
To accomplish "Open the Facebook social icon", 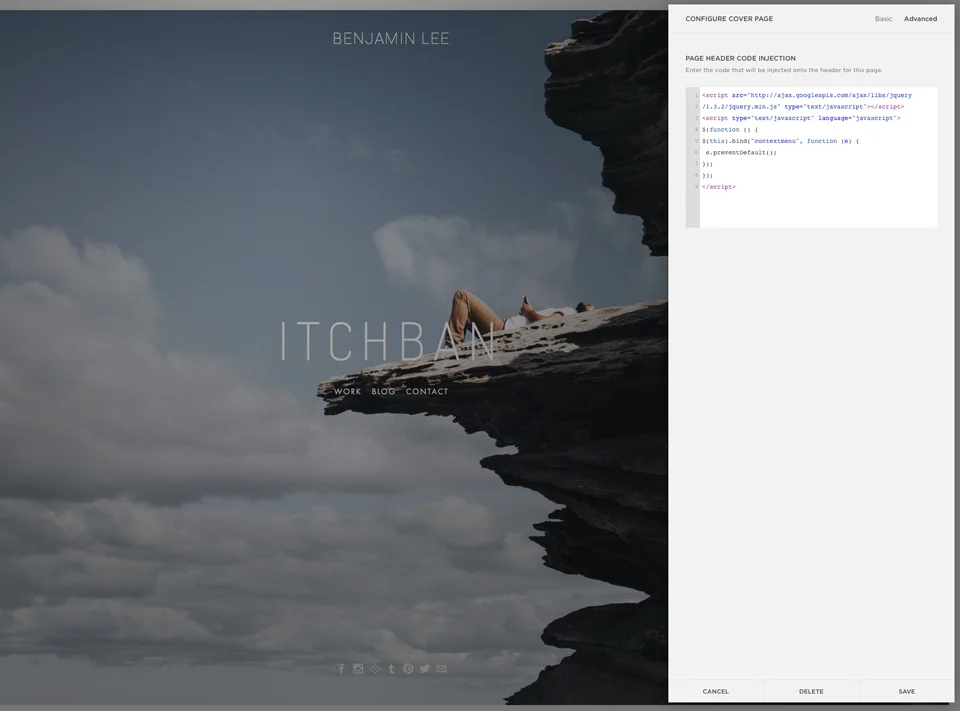I will tap(342, 669).
